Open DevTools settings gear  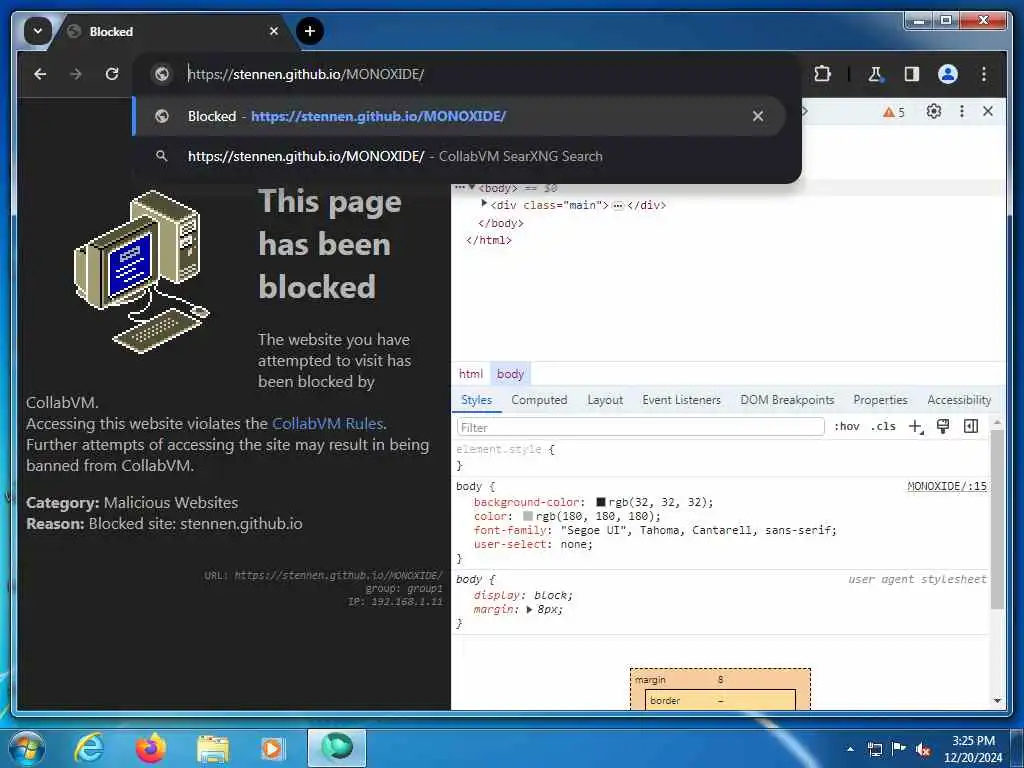click(x=934, y=111)
